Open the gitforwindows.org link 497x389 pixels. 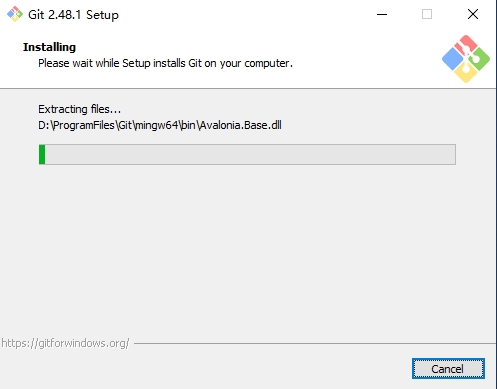65,343
